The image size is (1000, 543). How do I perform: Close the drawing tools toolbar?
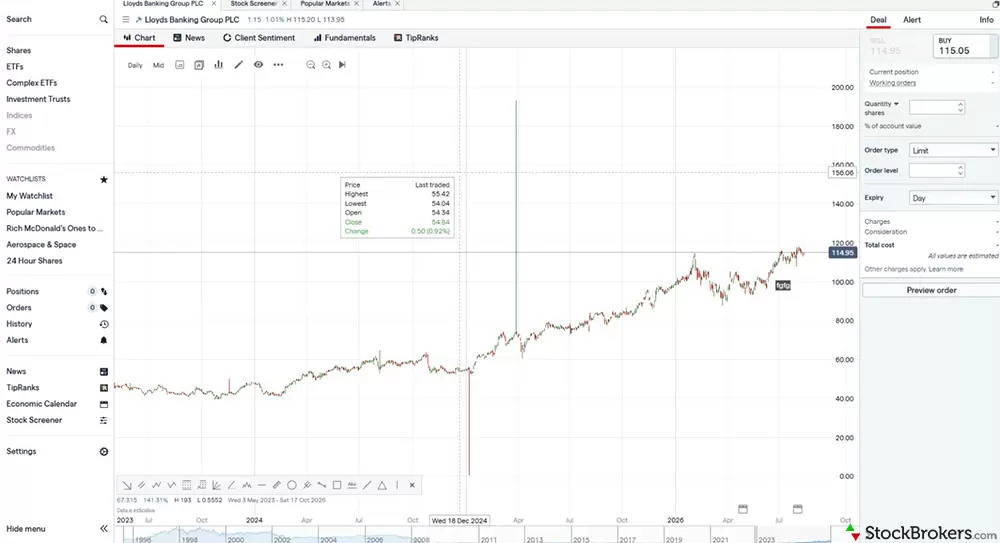pos(412,485)
